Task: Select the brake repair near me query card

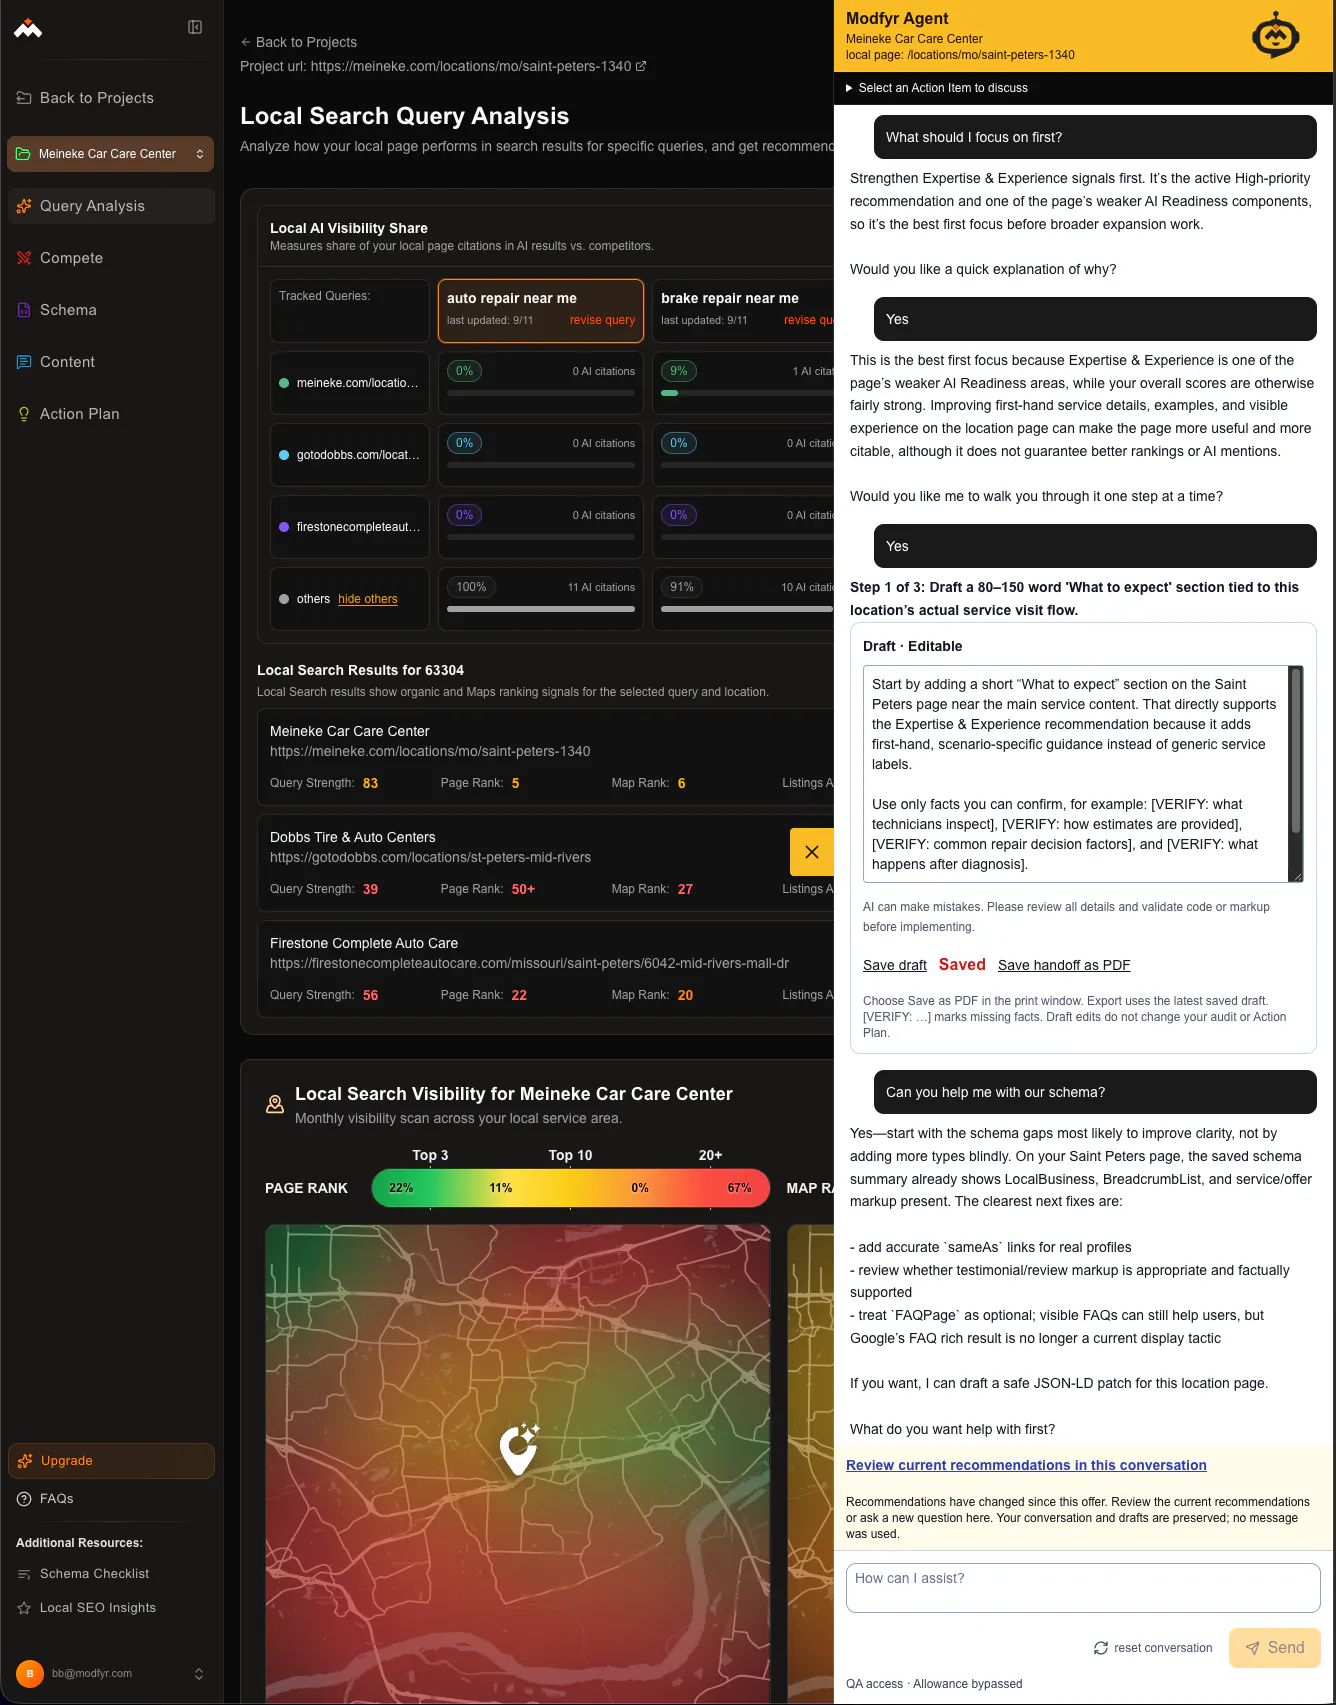Action: point(743,311)
